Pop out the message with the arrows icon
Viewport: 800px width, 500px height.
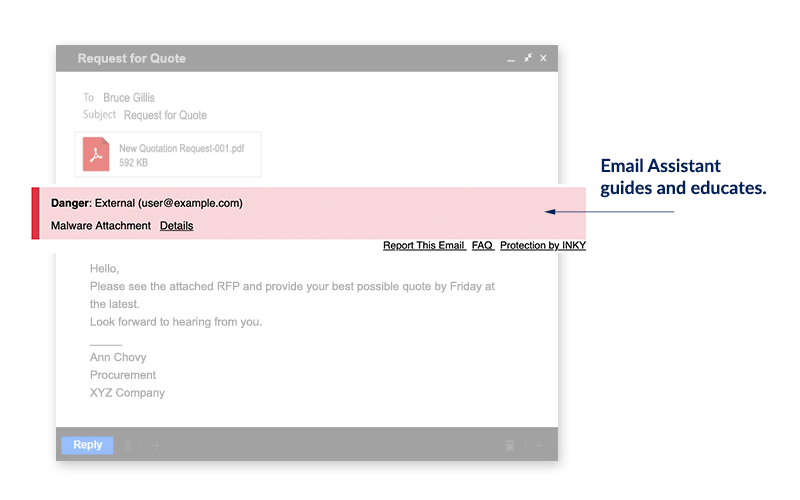(x=528, y=58)
